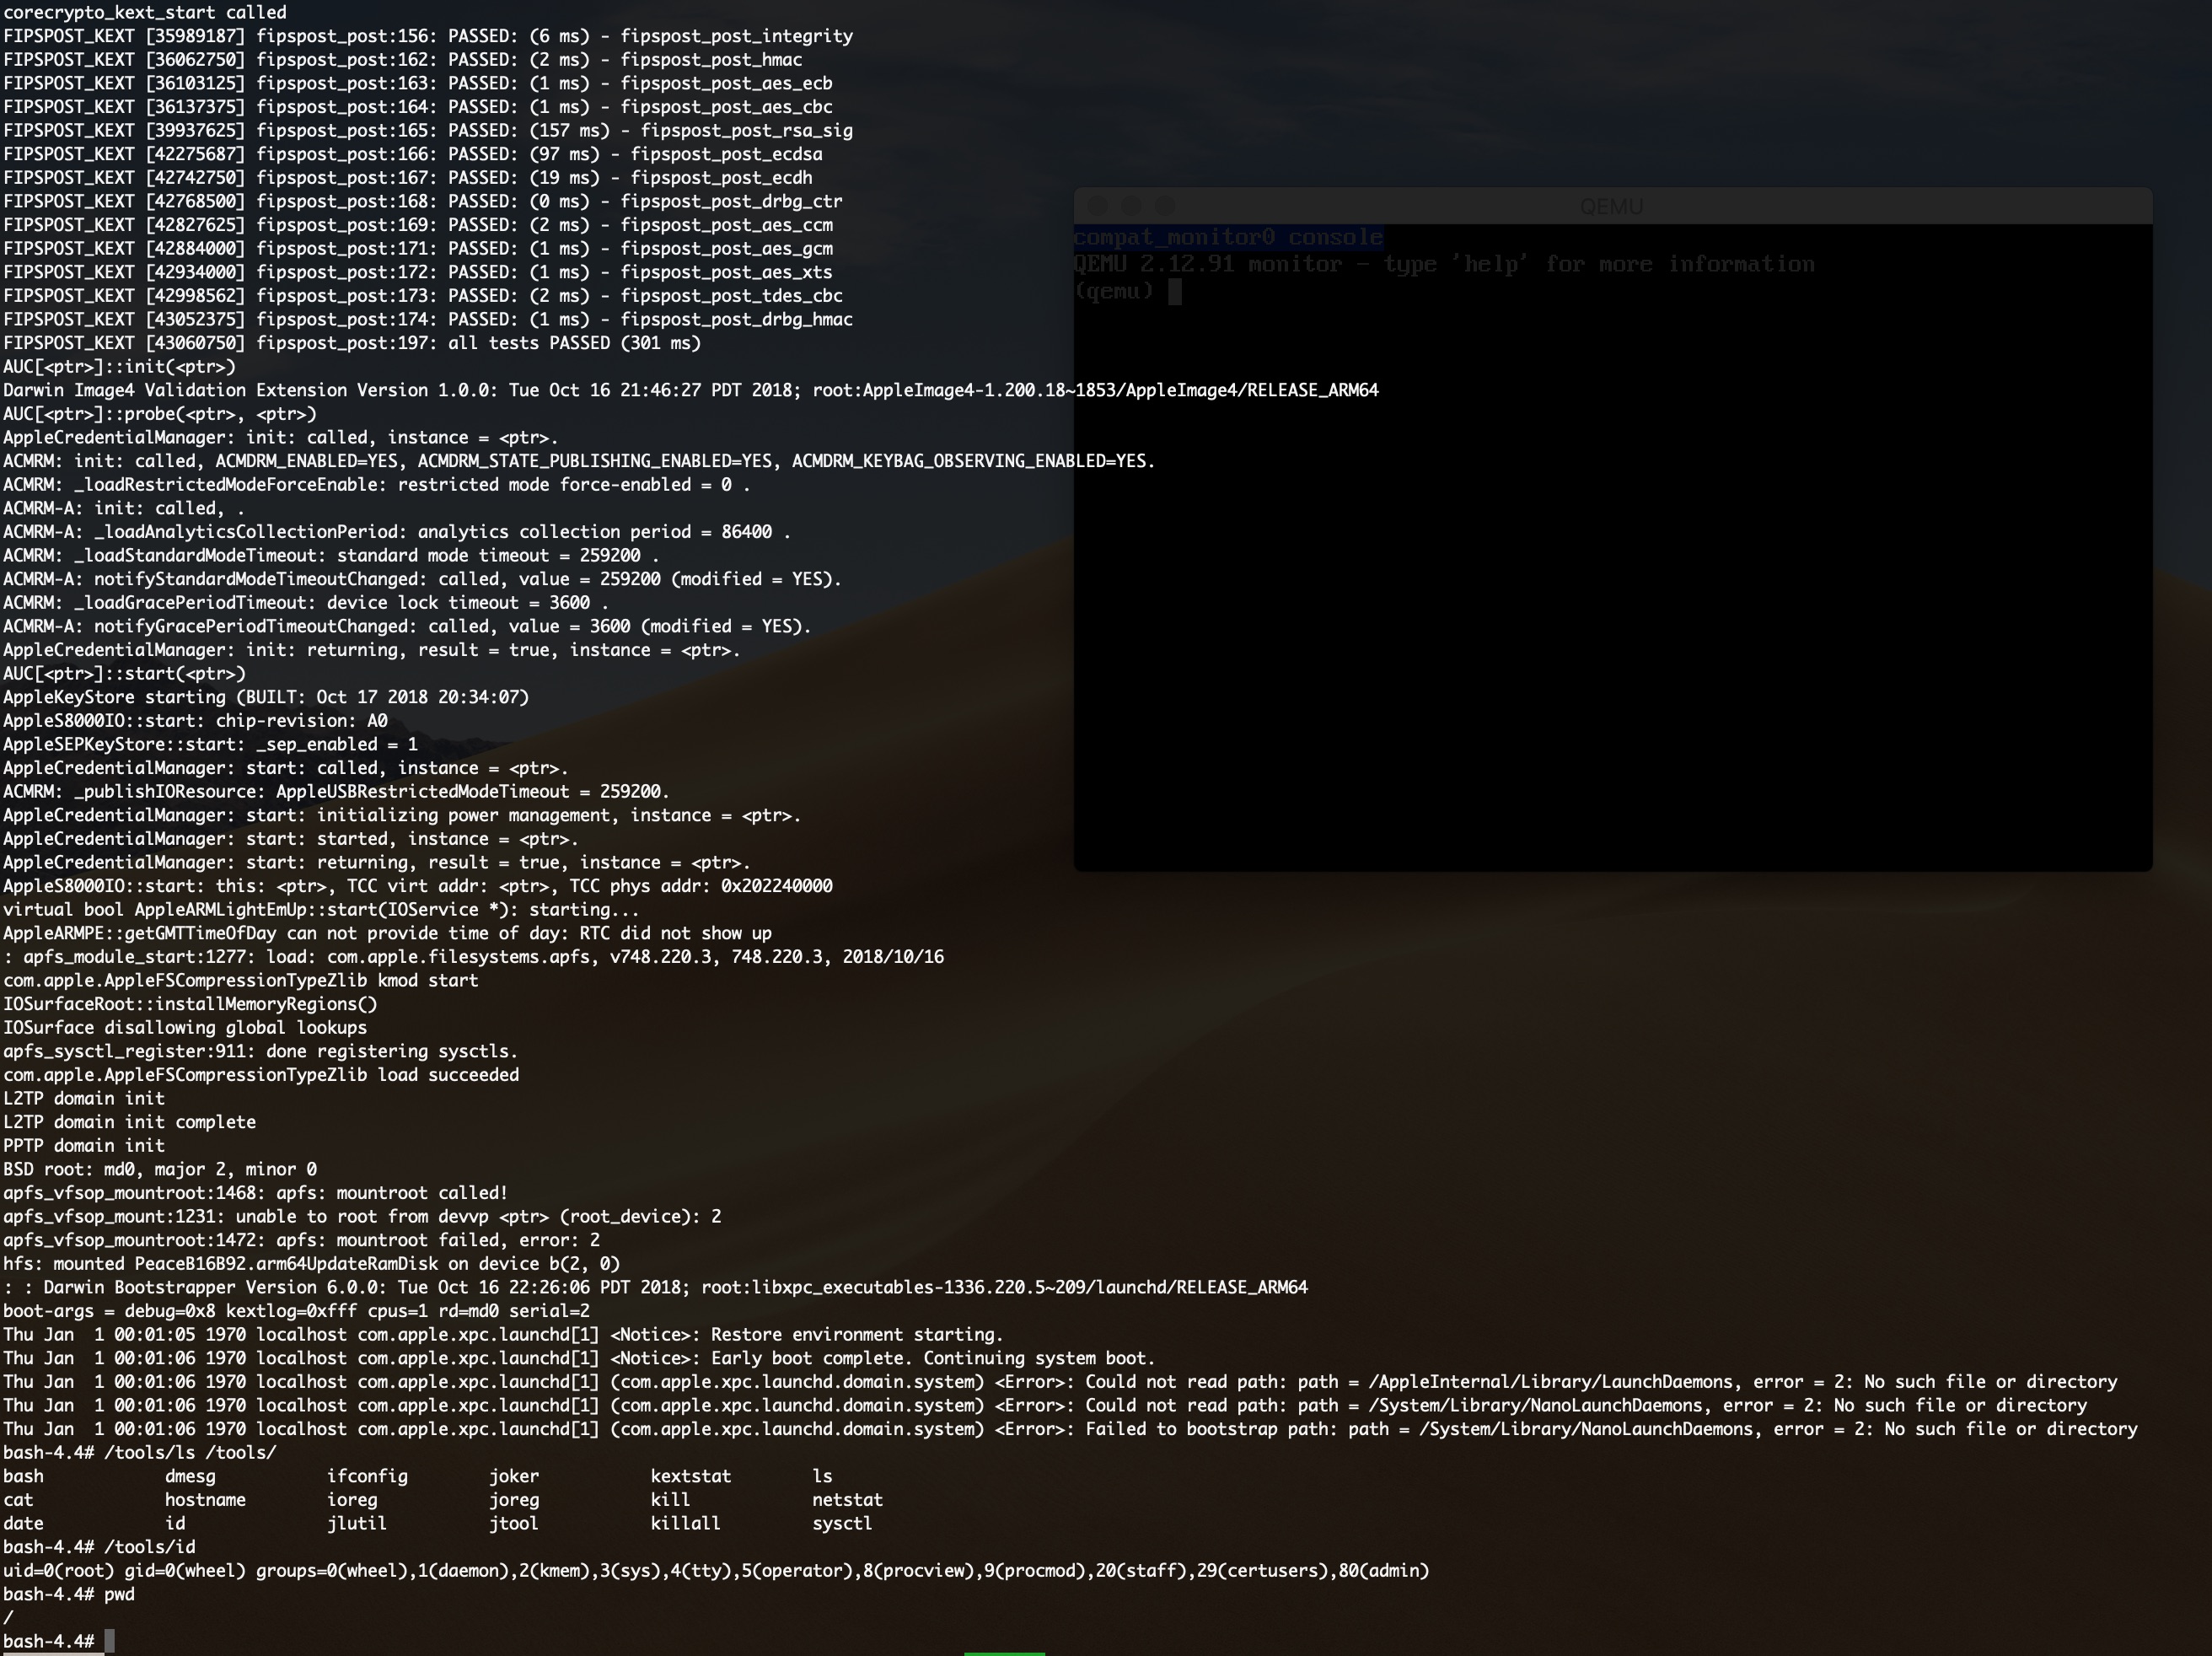Click the green status indicator at screen bottom
The width and height of the screenshot is (2212, 1656).
pos(1005,1650)
